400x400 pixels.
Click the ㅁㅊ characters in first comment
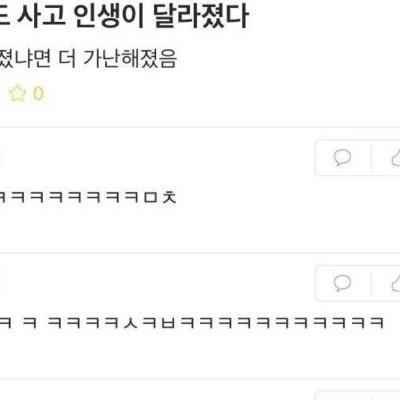pos(160,197)
